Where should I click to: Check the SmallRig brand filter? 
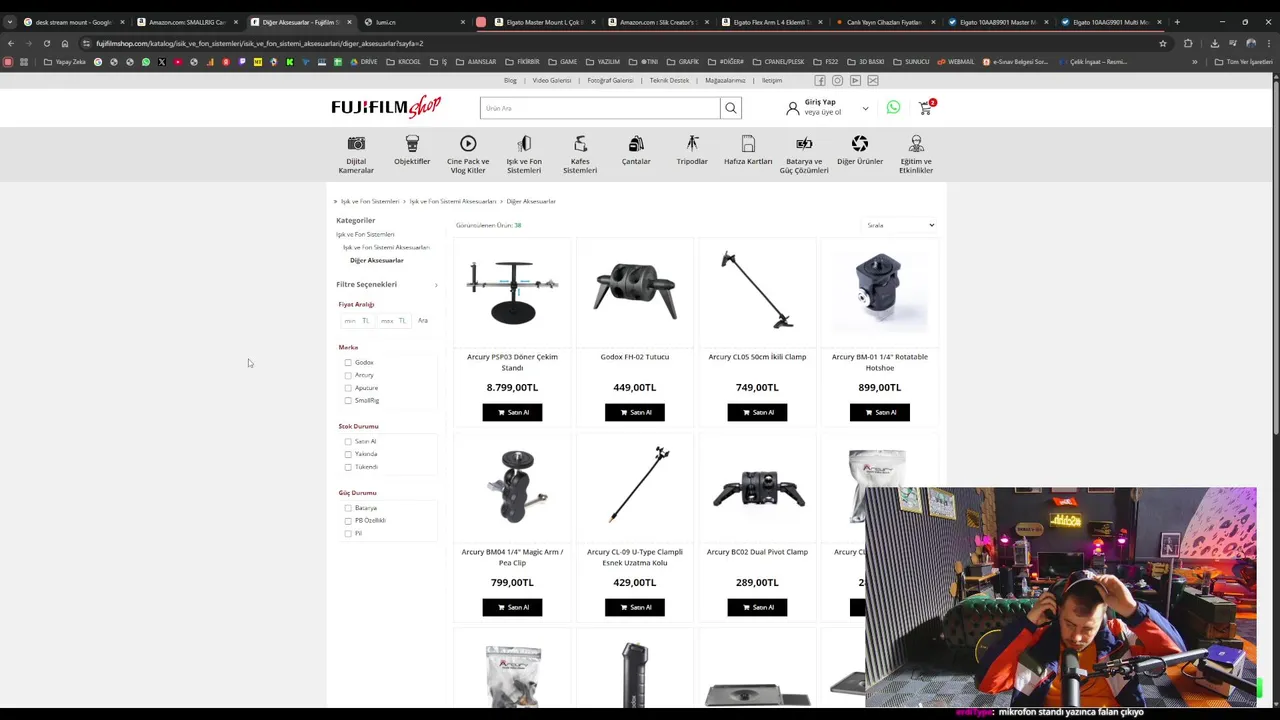coord(348,401)
